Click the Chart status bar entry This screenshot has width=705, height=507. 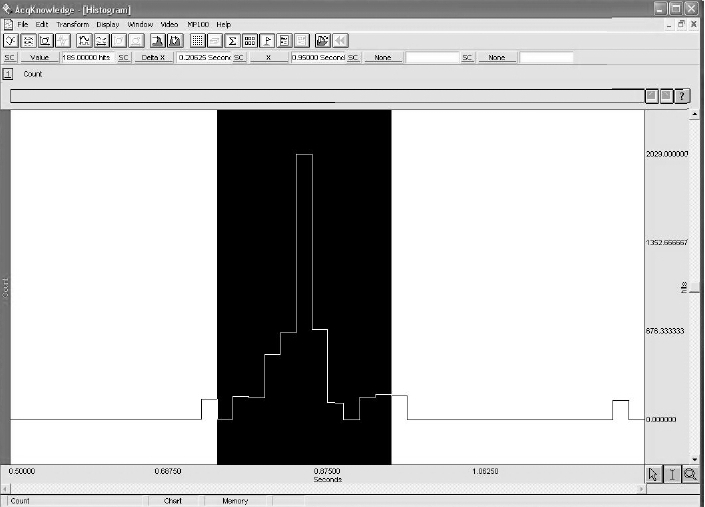pyautogui.click(x=173, y=501)
